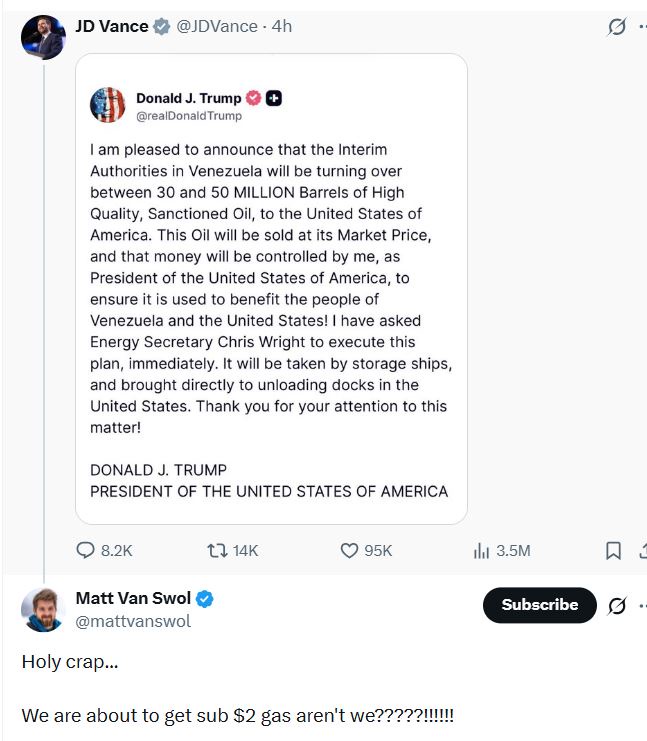Click JD Vance's gray verified badge
Screen dimensions: 647x741
click(162, 27)
